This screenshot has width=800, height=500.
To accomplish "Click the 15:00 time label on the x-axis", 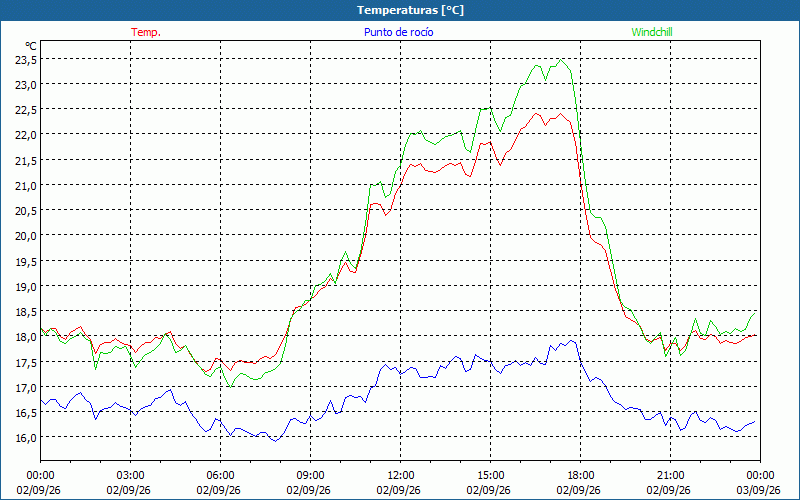I will point(490,476).
